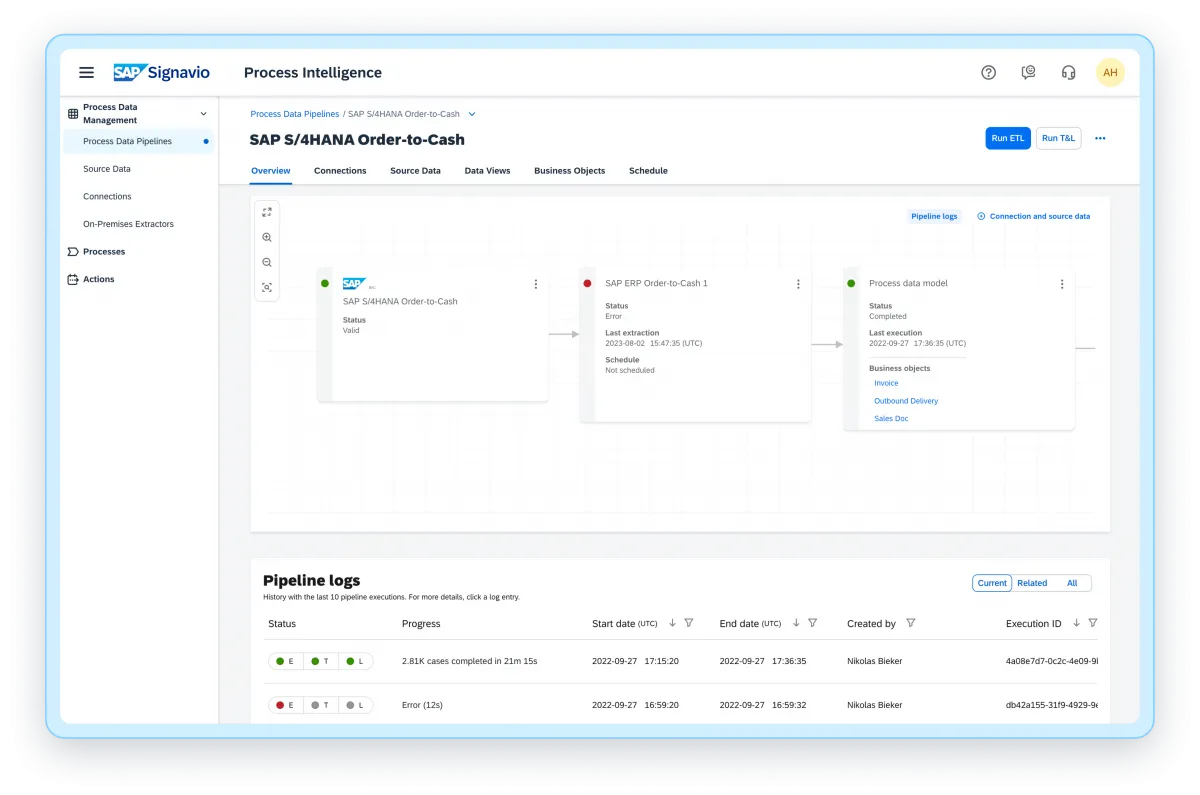Click the log entry 'Error (12s)'
The image size is (1200, 795).
422,705
